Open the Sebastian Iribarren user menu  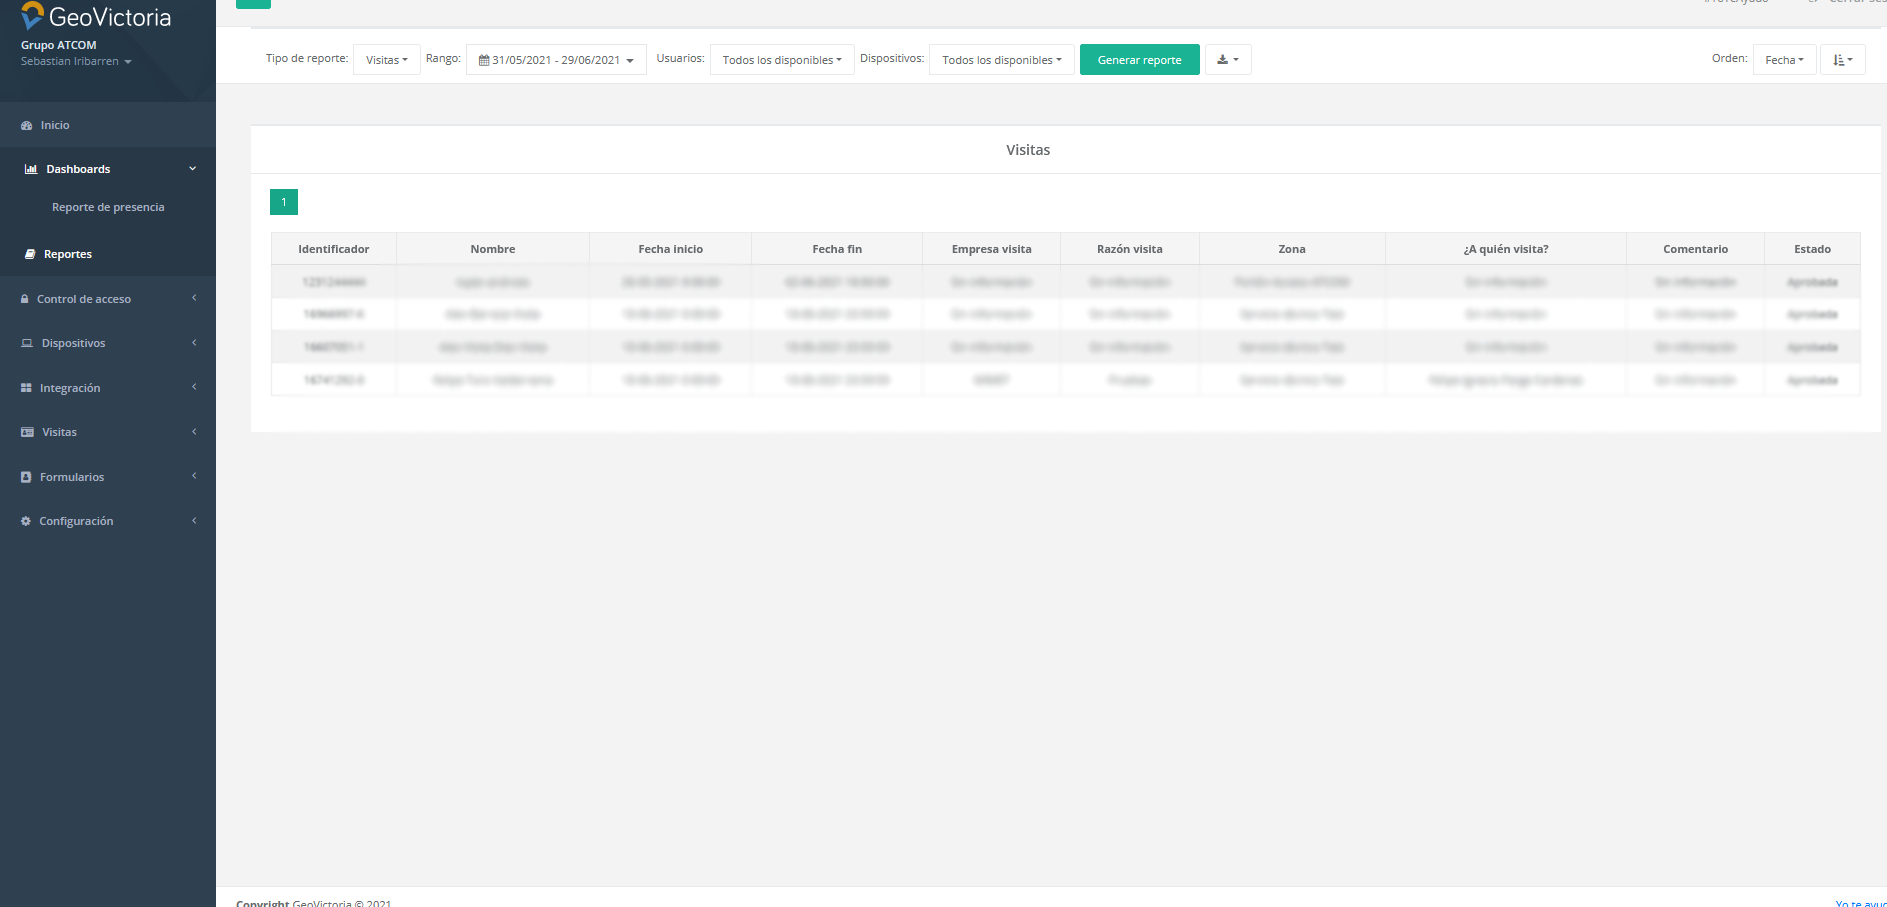76,62
